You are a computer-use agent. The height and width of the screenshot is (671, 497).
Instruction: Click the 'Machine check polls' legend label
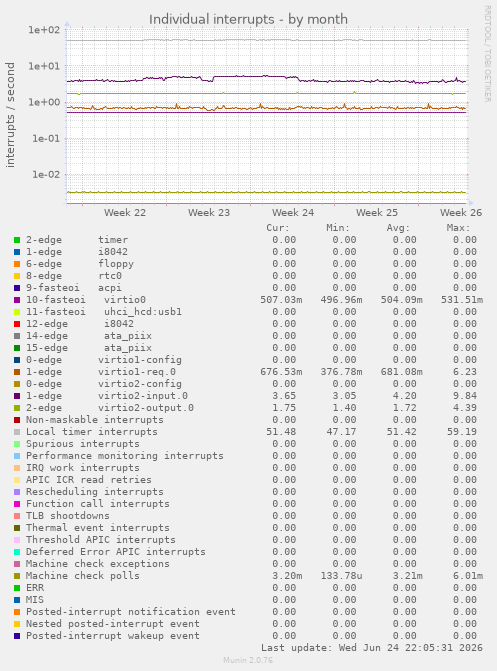tap(83, 576)
